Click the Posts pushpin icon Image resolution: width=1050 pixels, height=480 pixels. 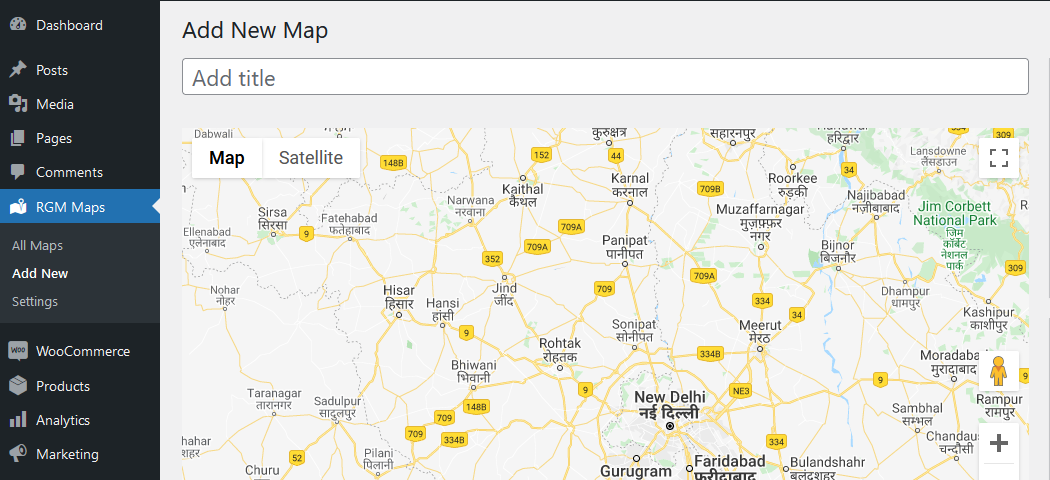(17, 70)
